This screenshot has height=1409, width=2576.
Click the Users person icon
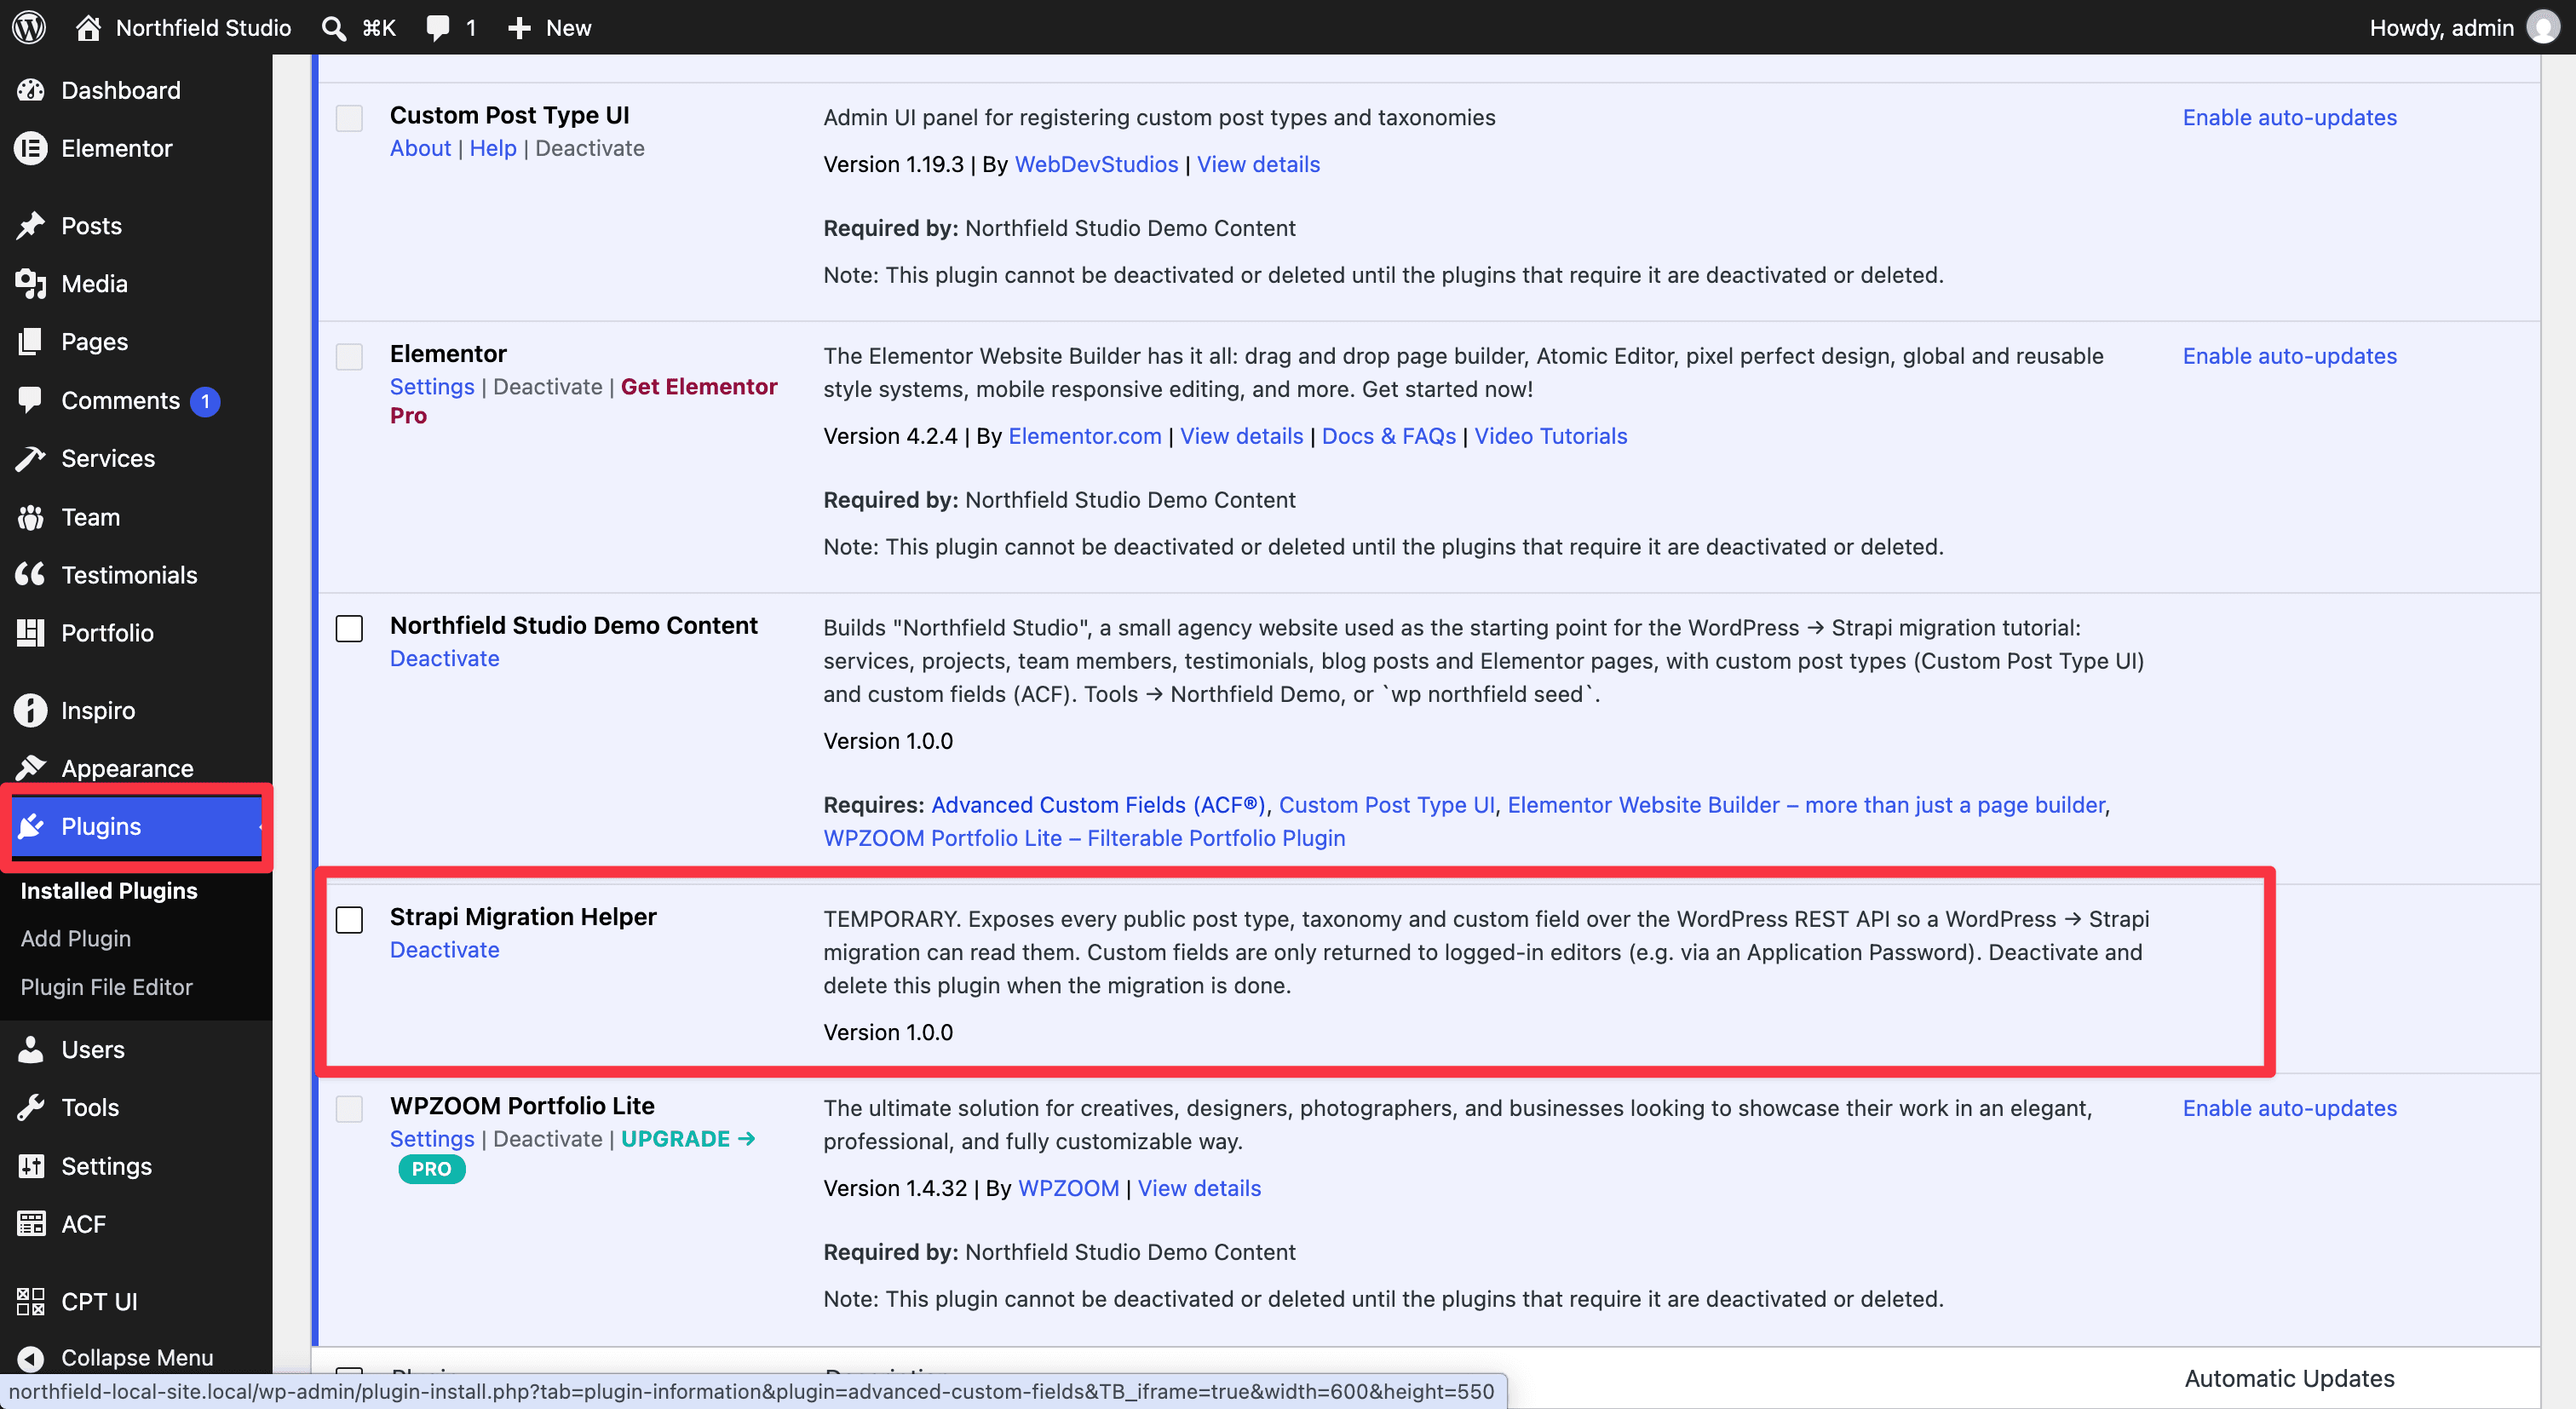(x=30, y=1049)
